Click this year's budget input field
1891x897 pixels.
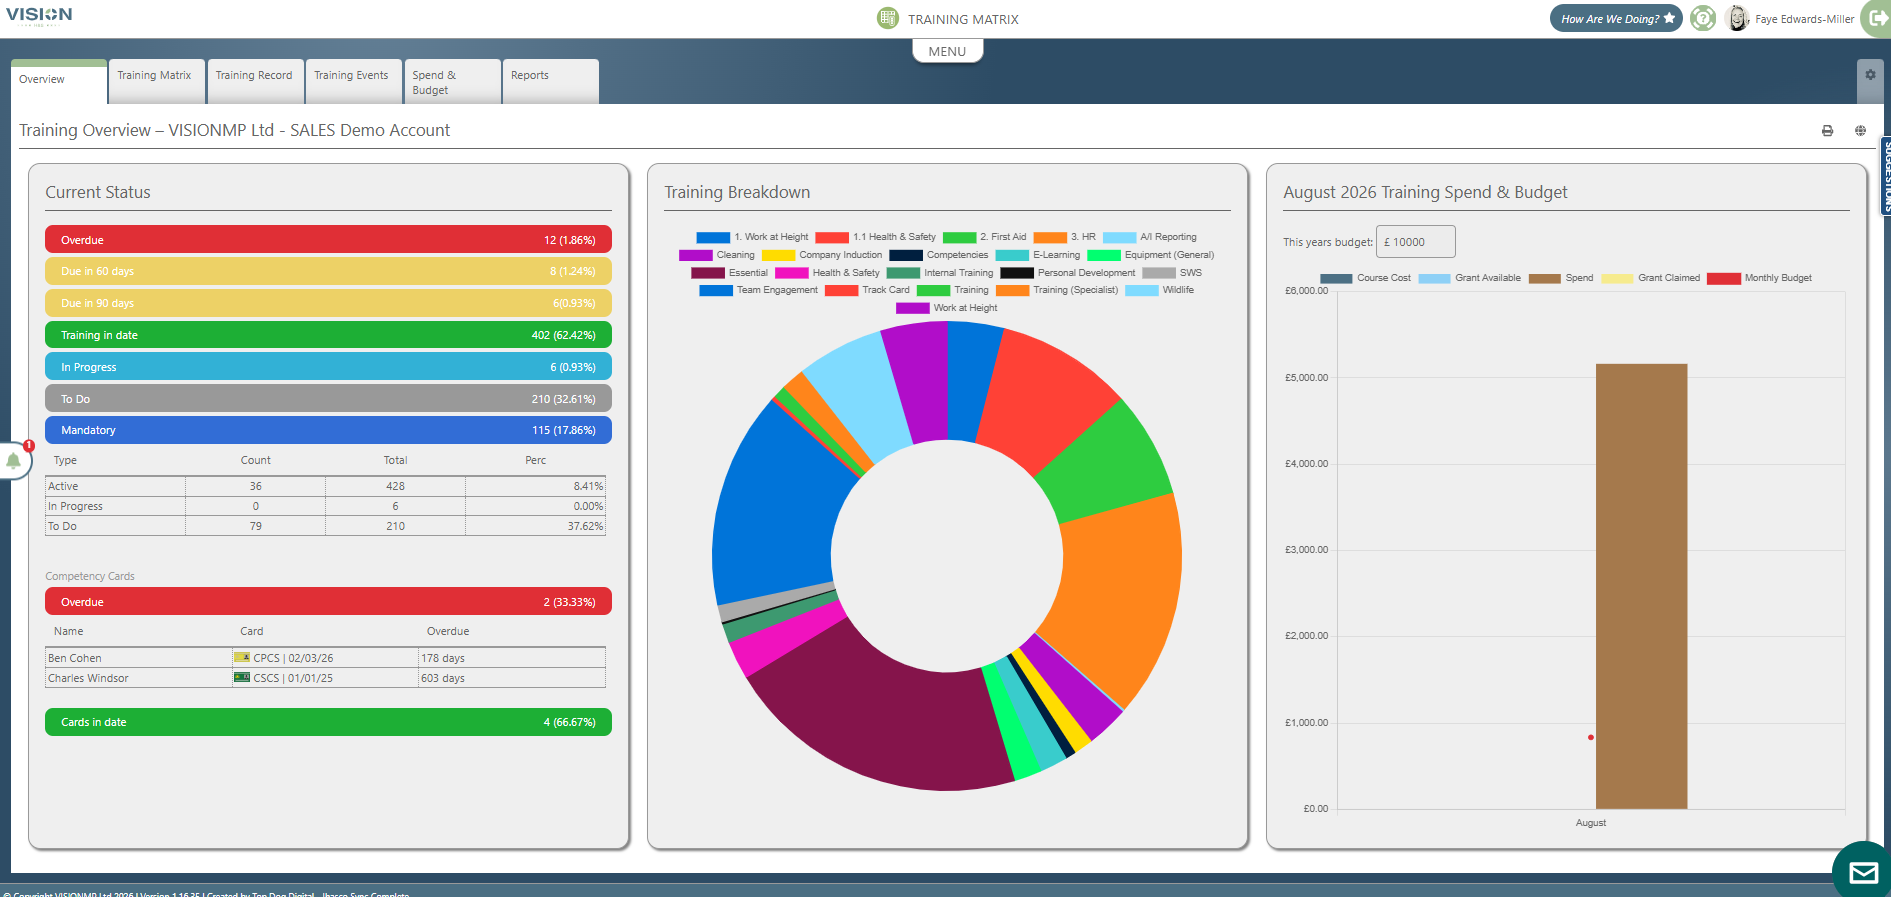1415,242
